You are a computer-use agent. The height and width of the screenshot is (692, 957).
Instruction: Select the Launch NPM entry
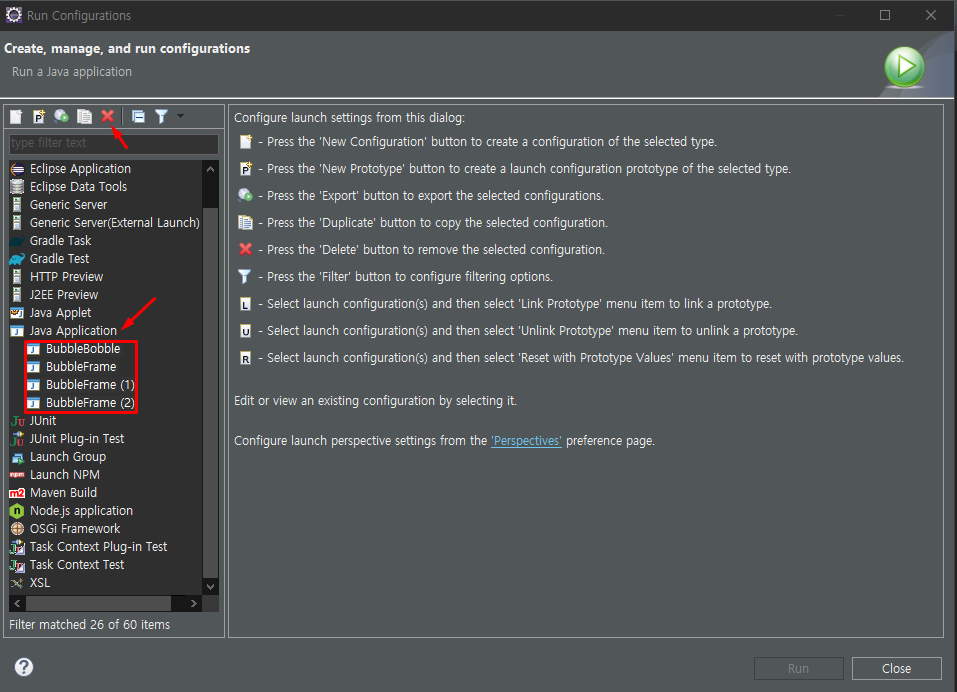coord(65,475)
